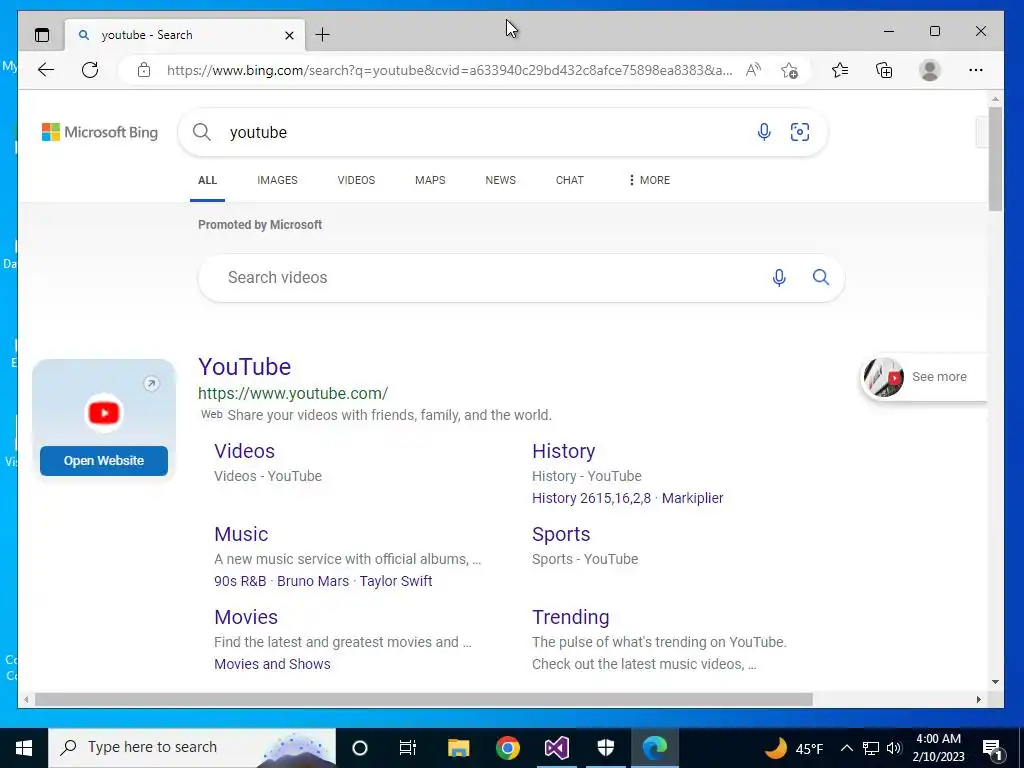Open the Trending sitelink

[x=570, y=617]
